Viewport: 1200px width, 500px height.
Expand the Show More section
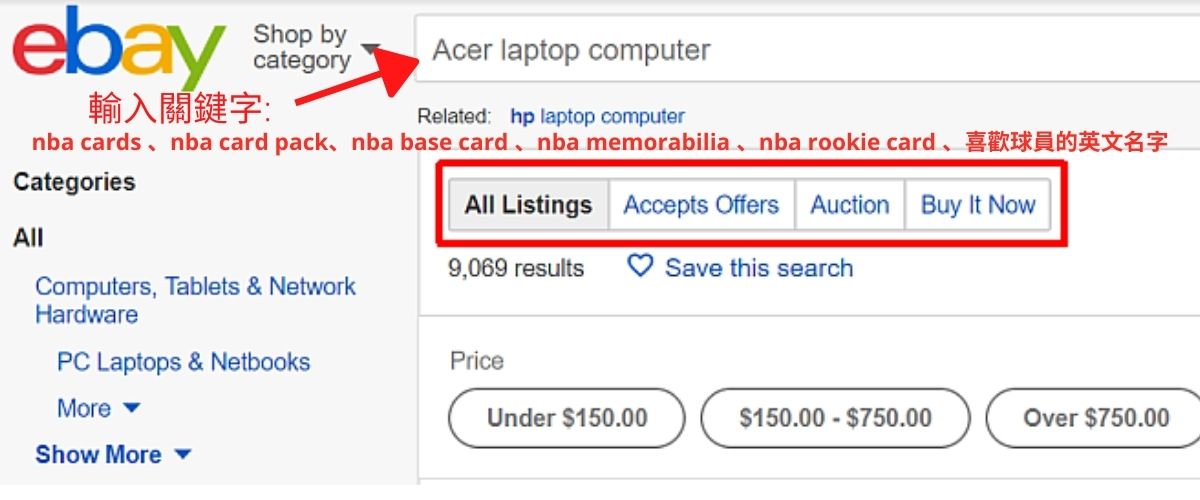pos(182,455)
